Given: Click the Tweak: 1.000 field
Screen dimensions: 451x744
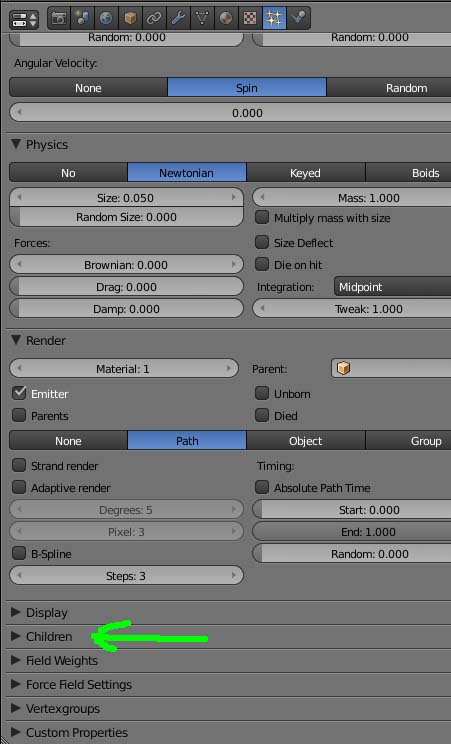Looking at the screenshot, I should click(352, 309).
